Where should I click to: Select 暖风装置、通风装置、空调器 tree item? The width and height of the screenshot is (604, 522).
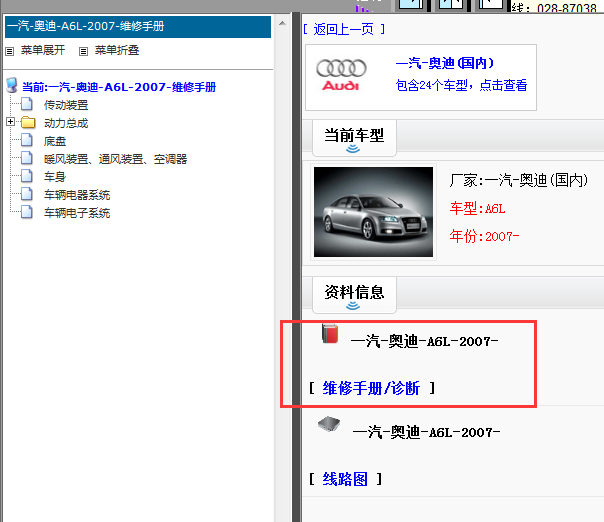pos(115,159)
